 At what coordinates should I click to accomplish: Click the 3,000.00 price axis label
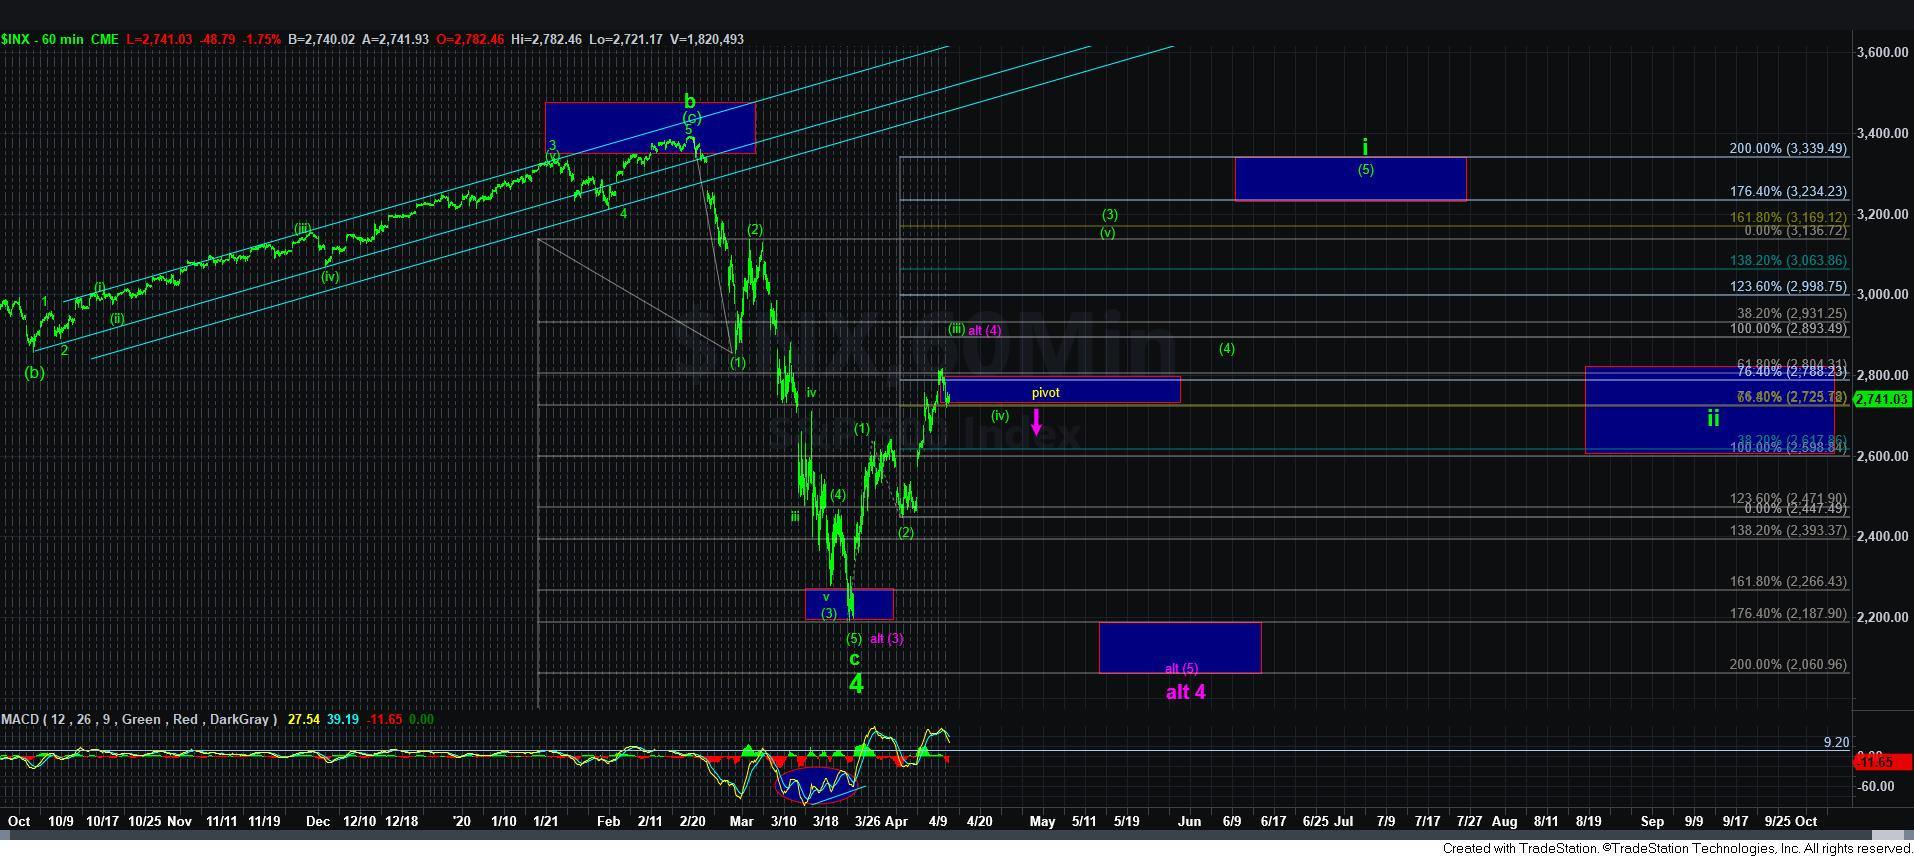(x=1881, y=295)
